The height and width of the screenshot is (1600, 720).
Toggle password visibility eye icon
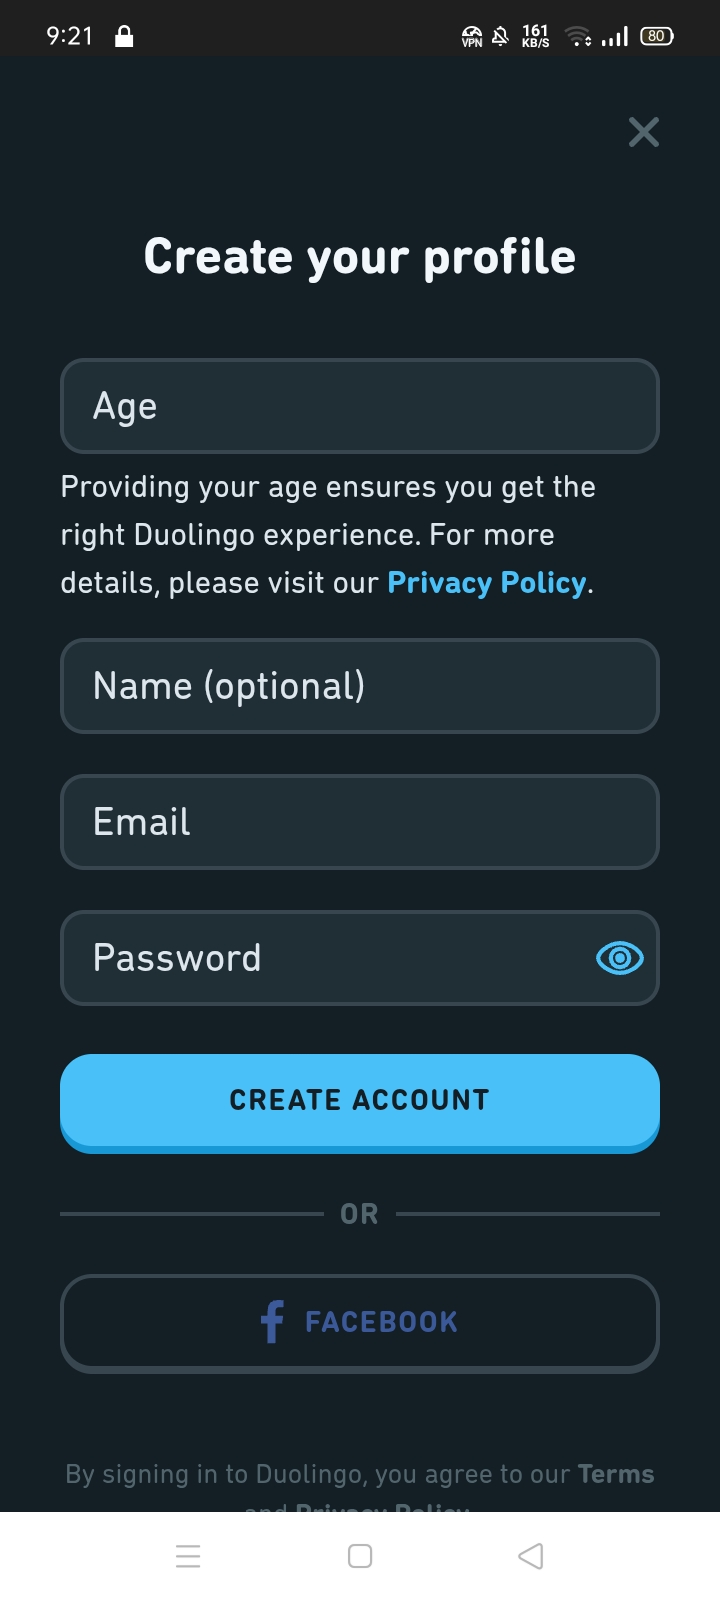coord(620,958)
